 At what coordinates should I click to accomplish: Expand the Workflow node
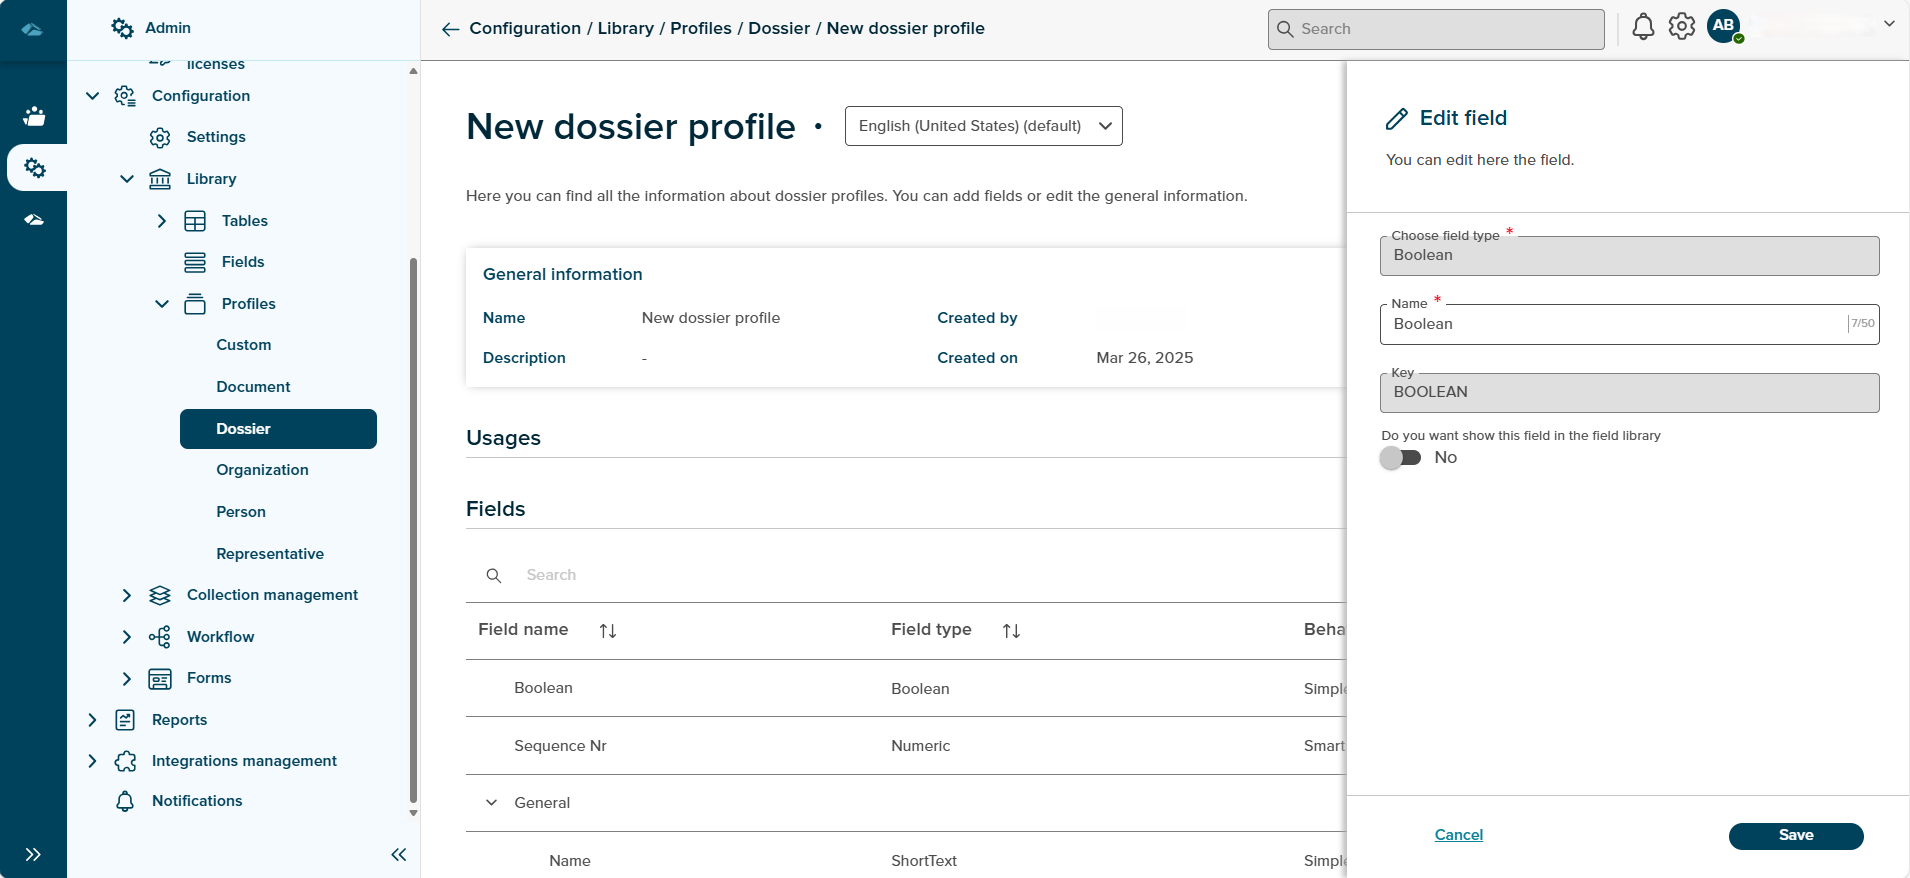pyautogui.click(x=127, y=637)
